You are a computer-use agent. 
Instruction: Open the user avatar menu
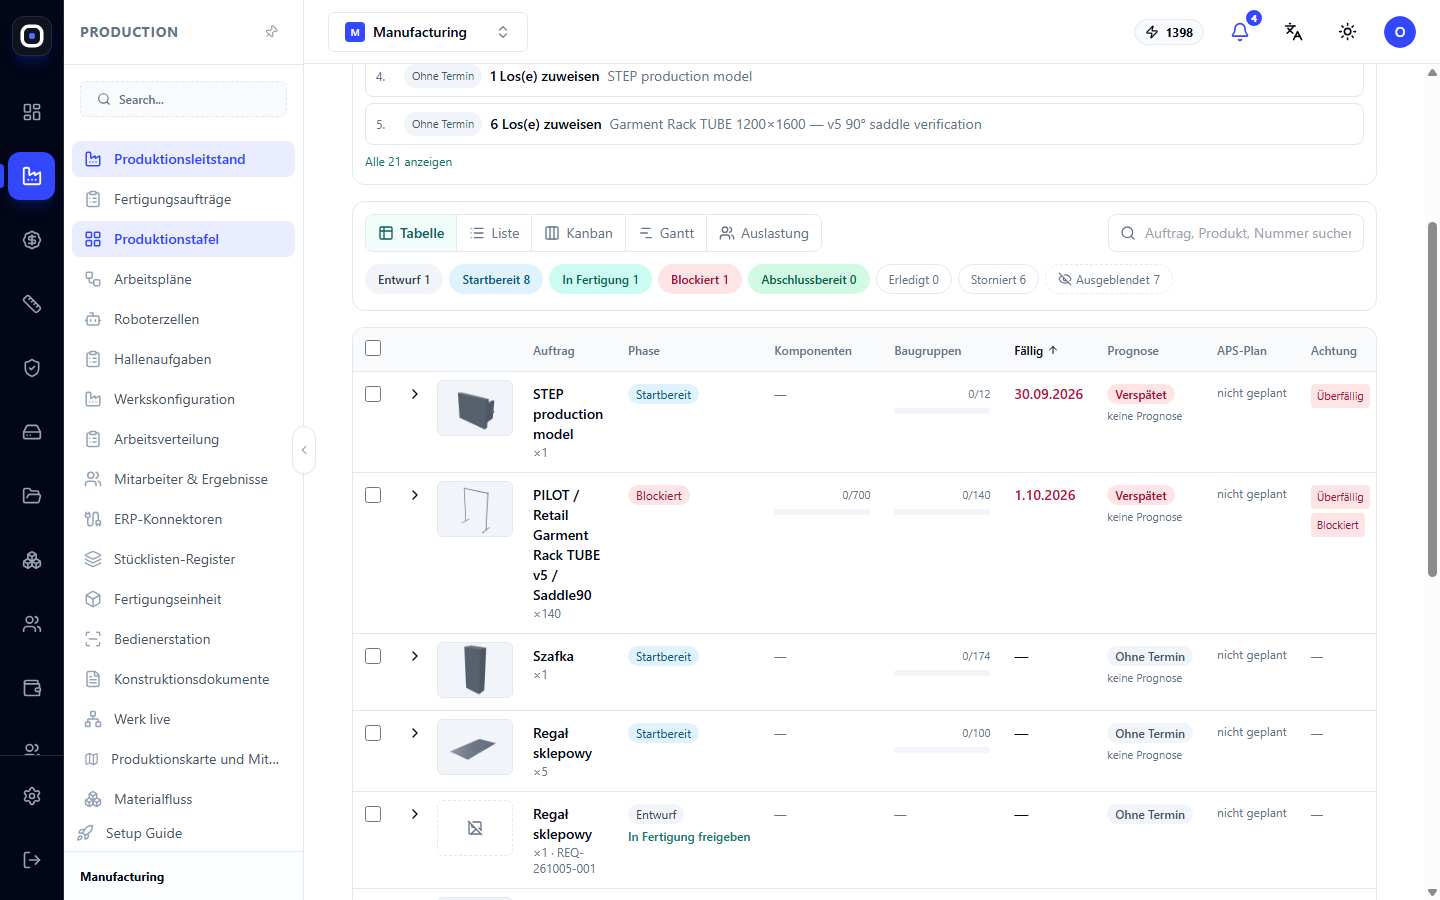[x=1400, y=32]
